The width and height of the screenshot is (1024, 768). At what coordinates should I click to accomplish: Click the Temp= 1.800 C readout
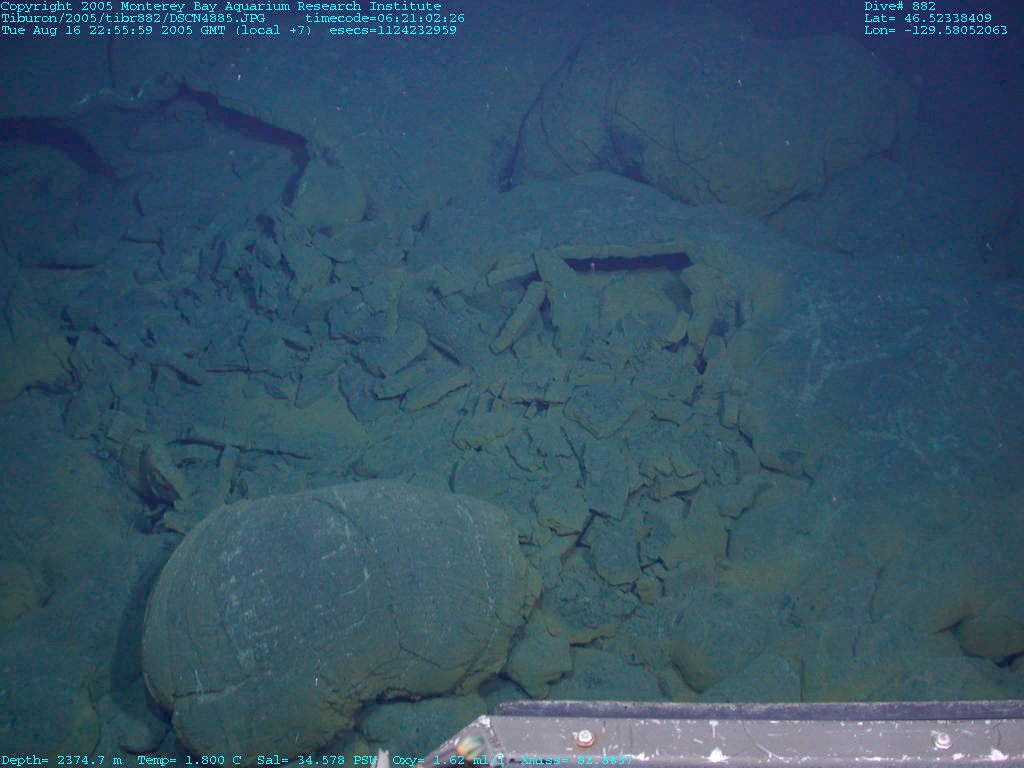point(189,760)
